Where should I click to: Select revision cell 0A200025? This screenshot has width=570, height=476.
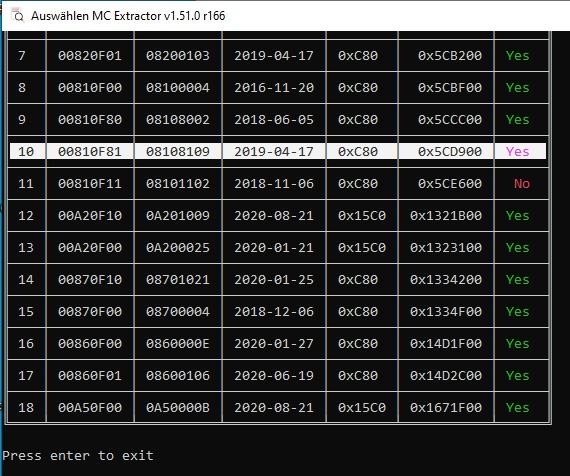[x=178, y=248]
